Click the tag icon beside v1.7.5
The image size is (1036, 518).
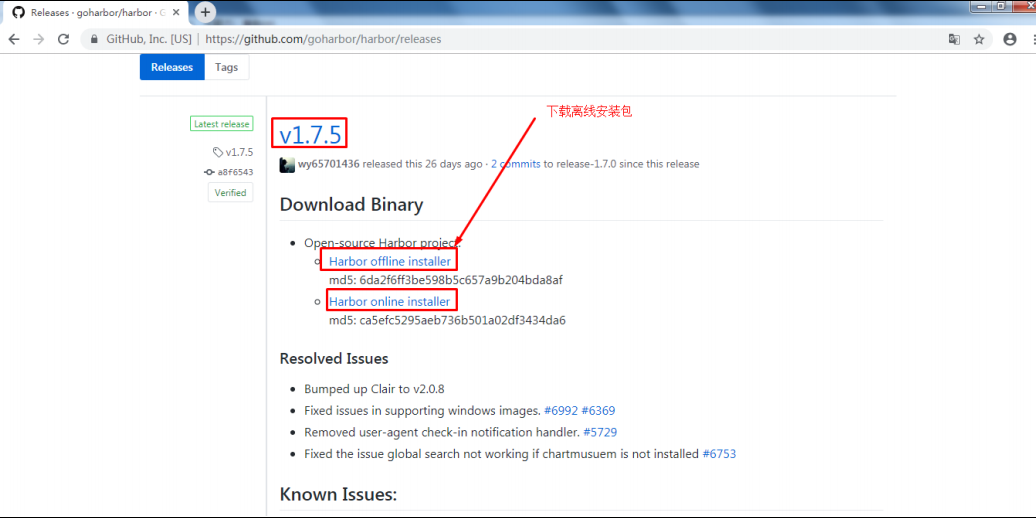218,153
